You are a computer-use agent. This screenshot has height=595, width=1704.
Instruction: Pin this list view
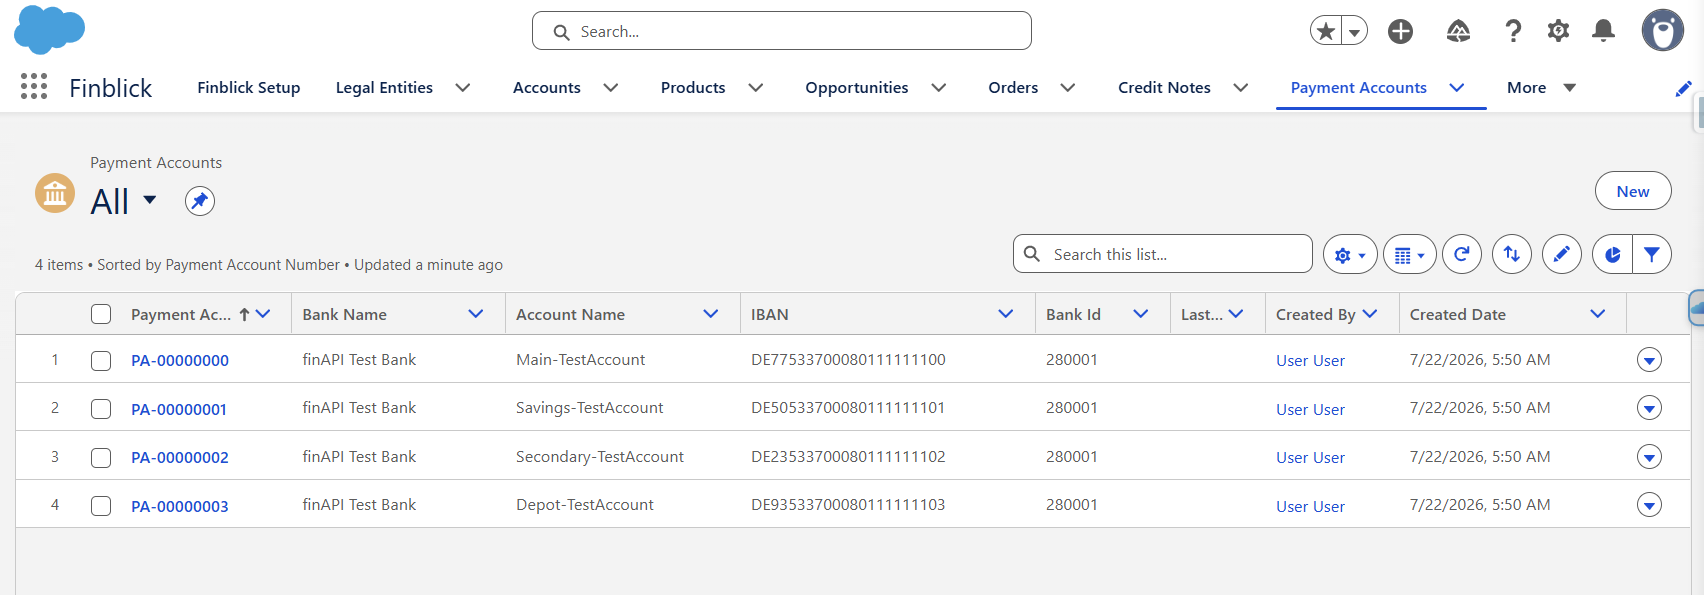[x=200, y=201]
